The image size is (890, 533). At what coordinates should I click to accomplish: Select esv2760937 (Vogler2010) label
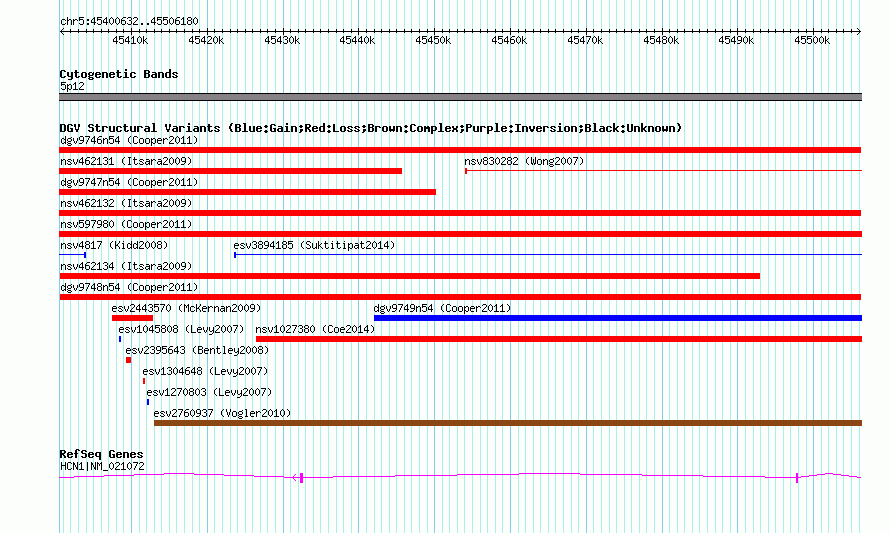[222, 413]
